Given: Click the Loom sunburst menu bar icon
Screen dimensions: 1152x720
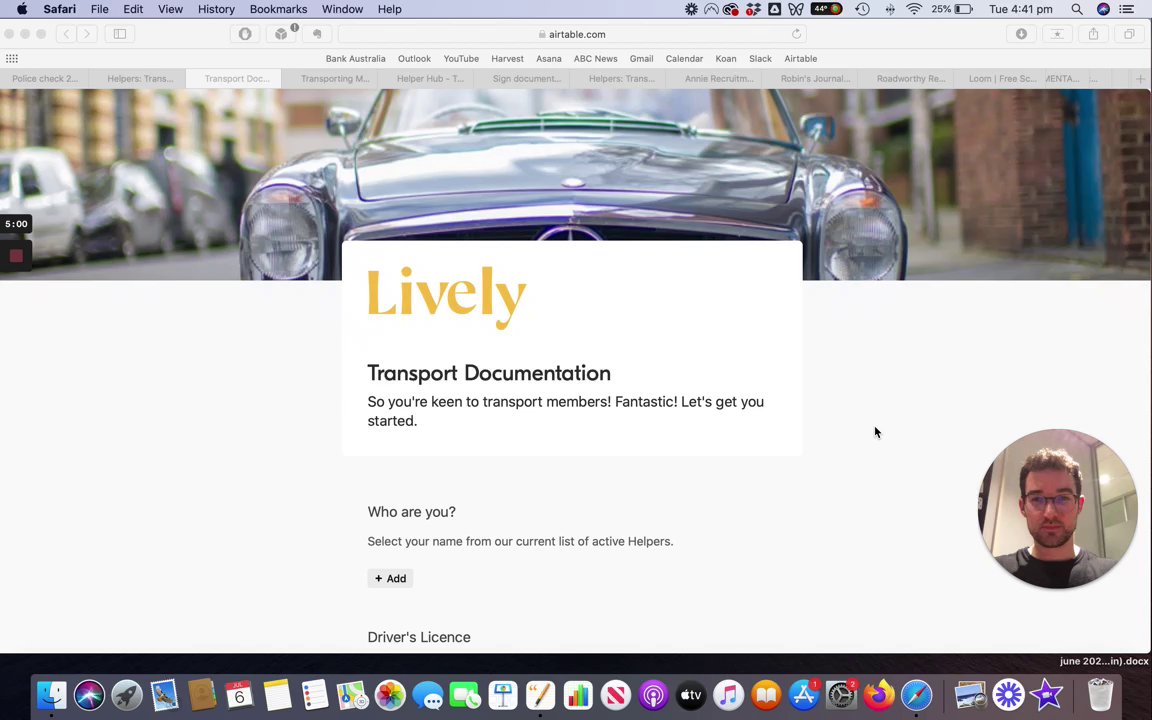Looking at the screenshot, I should (x=691, y=10).
